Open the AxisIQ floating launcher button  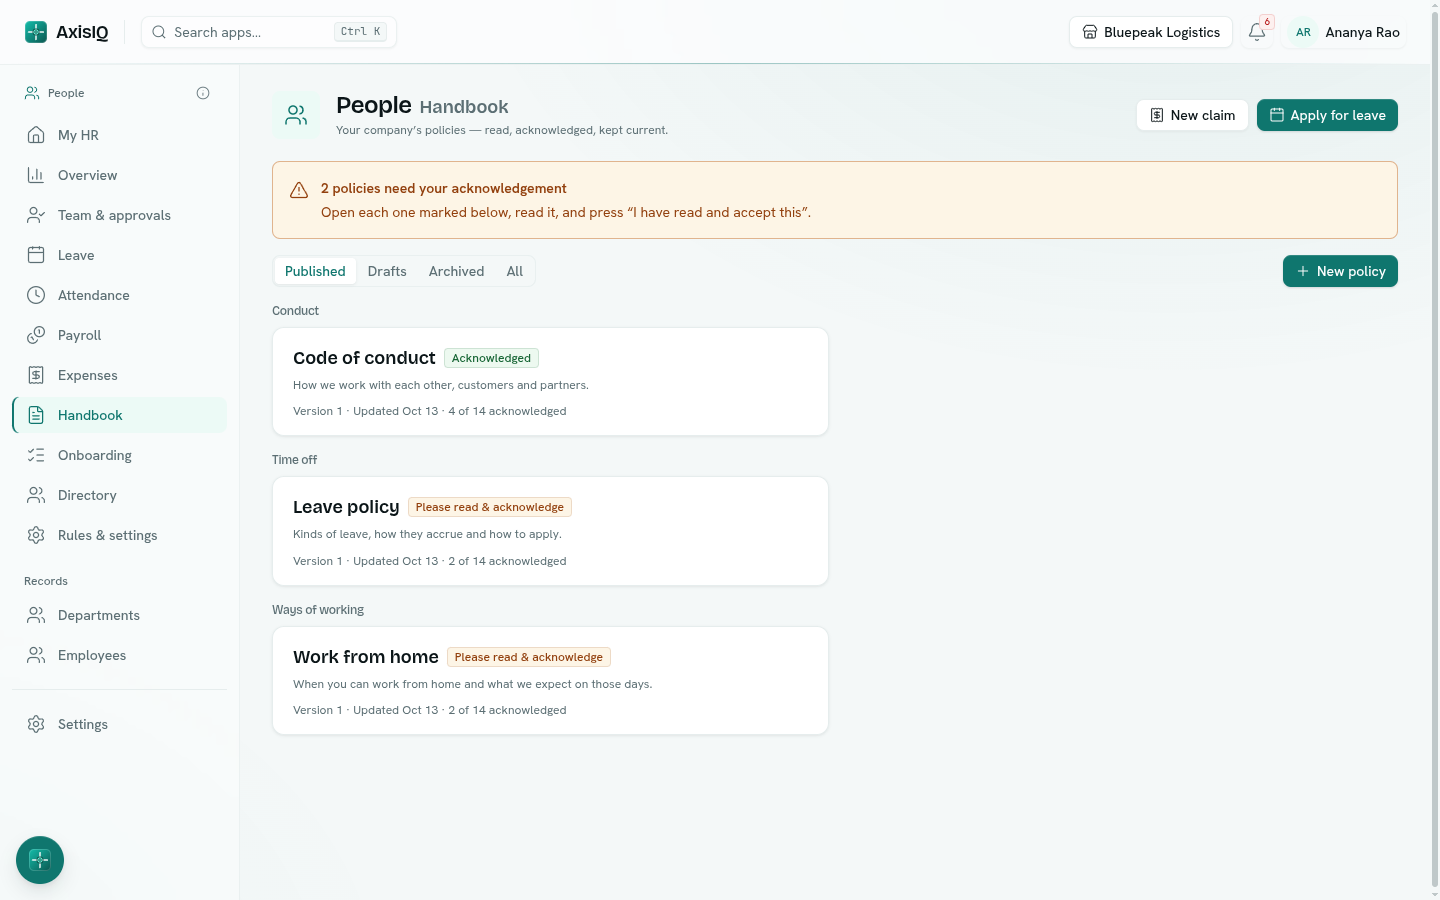(40, 860)
